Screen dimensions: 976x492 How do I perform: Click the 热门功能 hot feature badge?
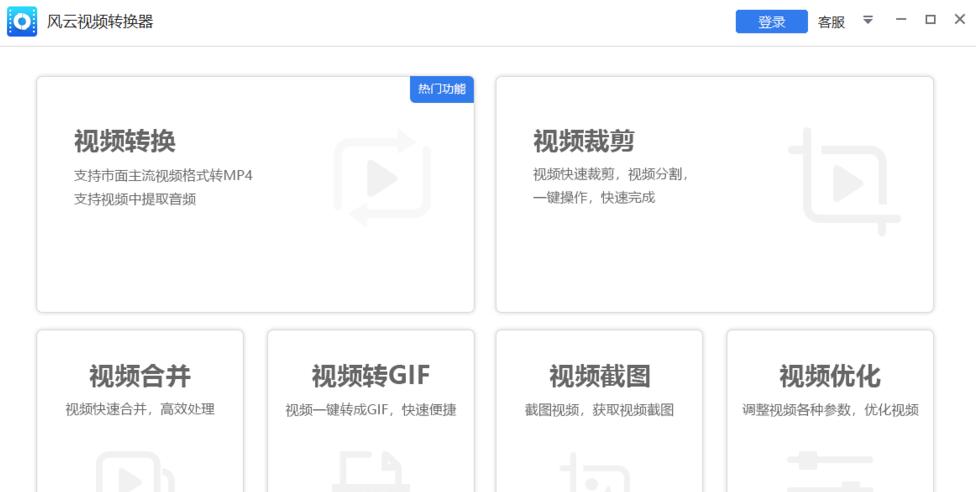point(441,89)
